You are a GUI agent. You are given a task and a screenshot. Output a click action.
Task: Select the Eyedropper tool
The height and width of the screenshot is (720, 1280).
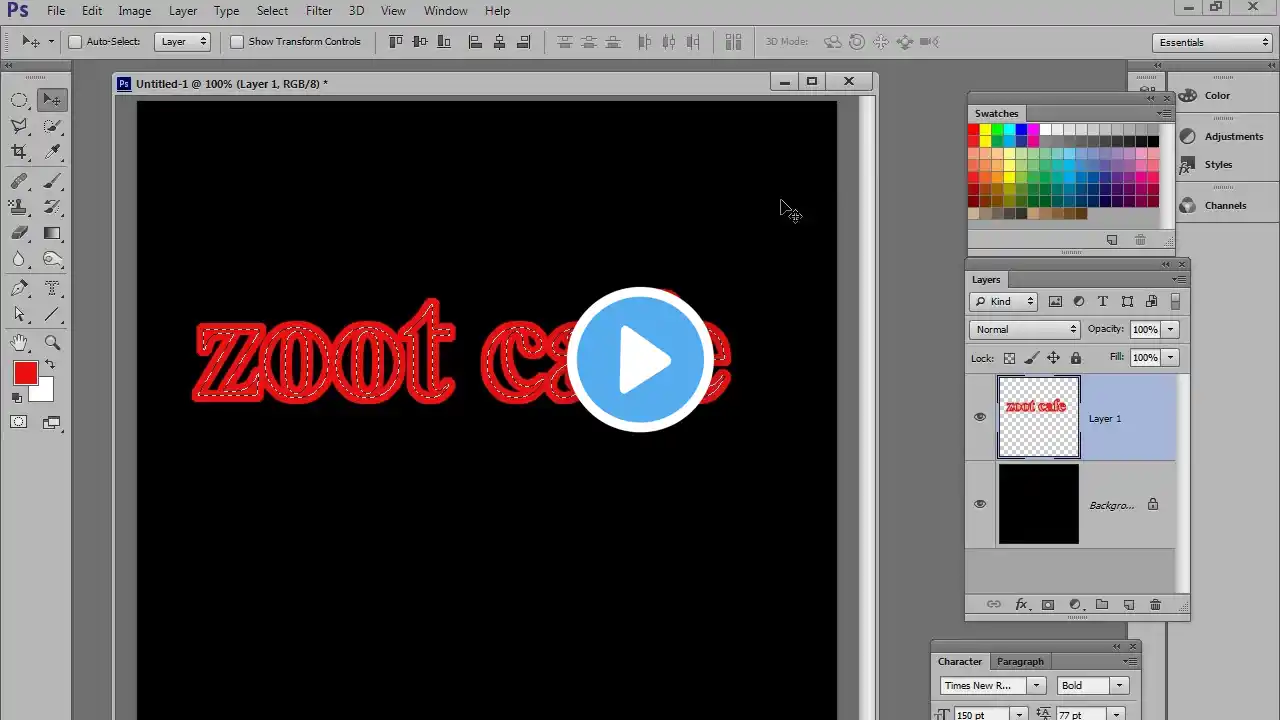[52, 152]
